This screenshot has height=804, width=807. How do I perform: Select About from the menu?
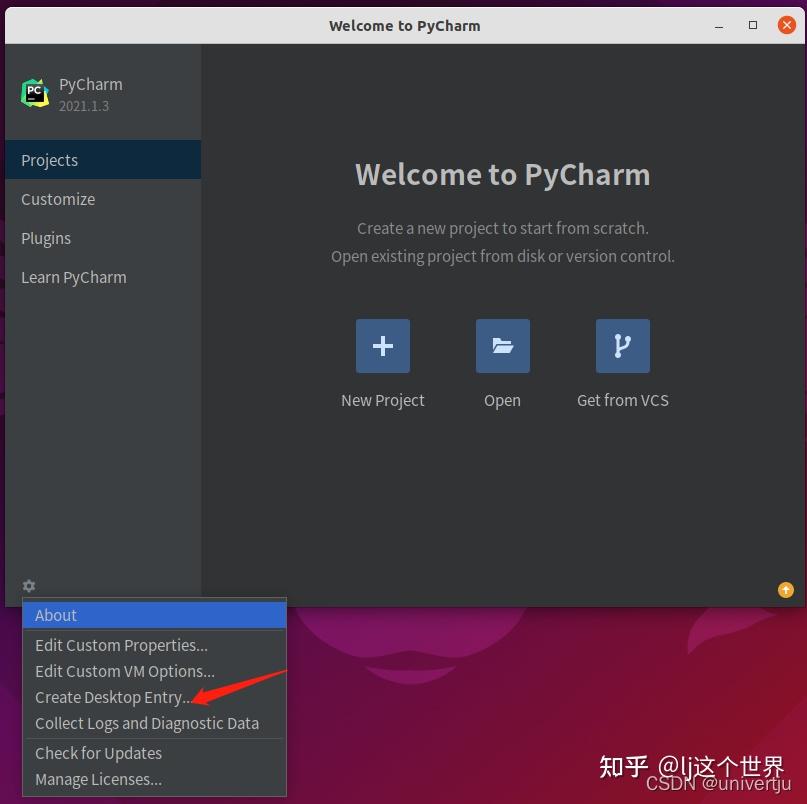pos(56,615)
